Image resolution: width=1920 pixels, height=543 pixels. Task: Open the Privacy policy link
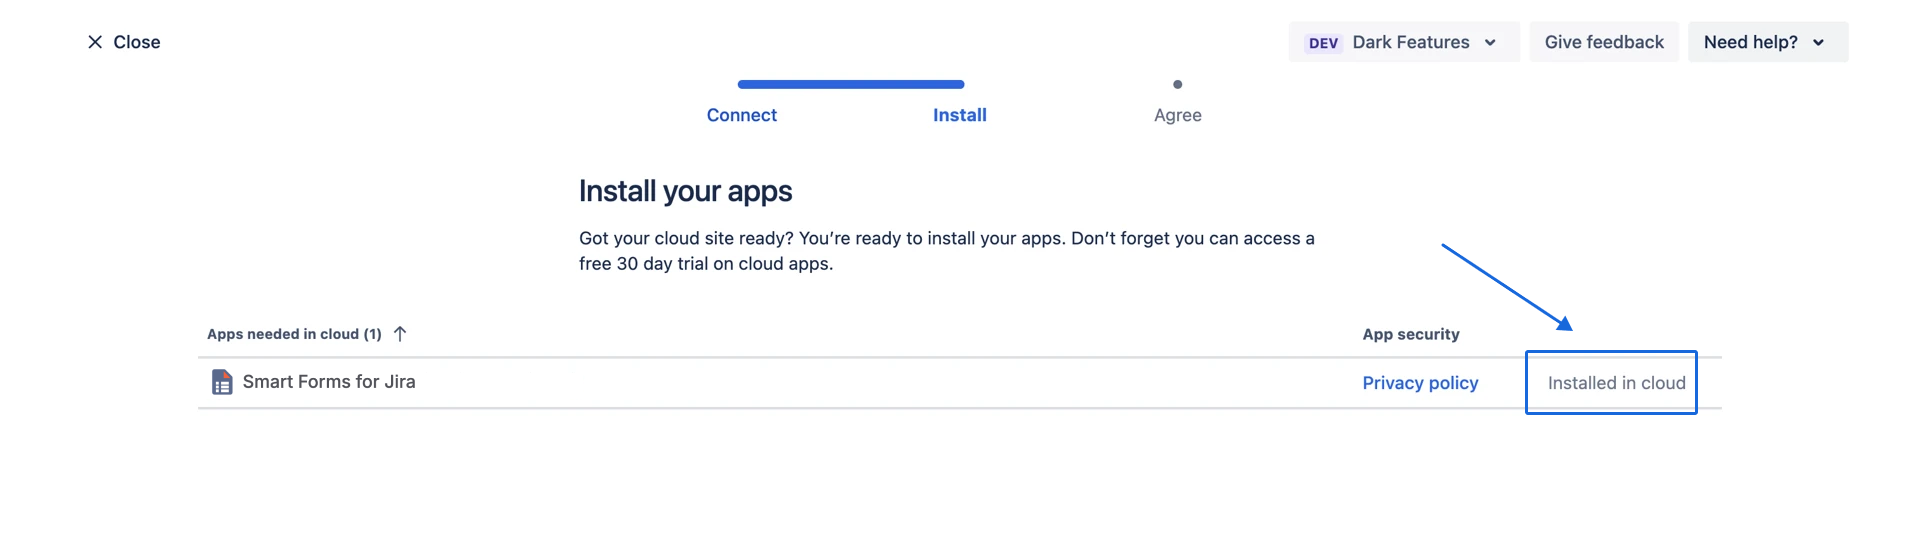pyautogui.click(x=1420, y=383)
